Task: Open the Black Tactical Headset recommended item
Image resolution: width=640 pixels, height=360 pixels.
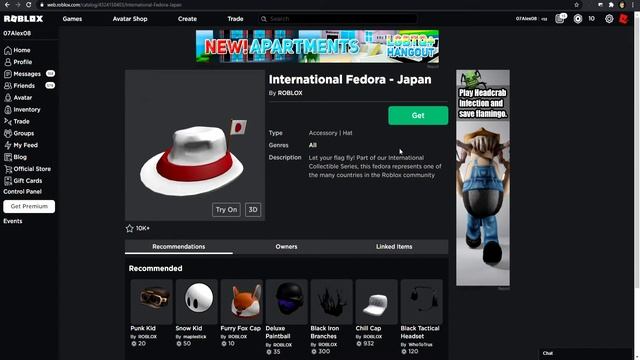Action: tap(421, 317)
